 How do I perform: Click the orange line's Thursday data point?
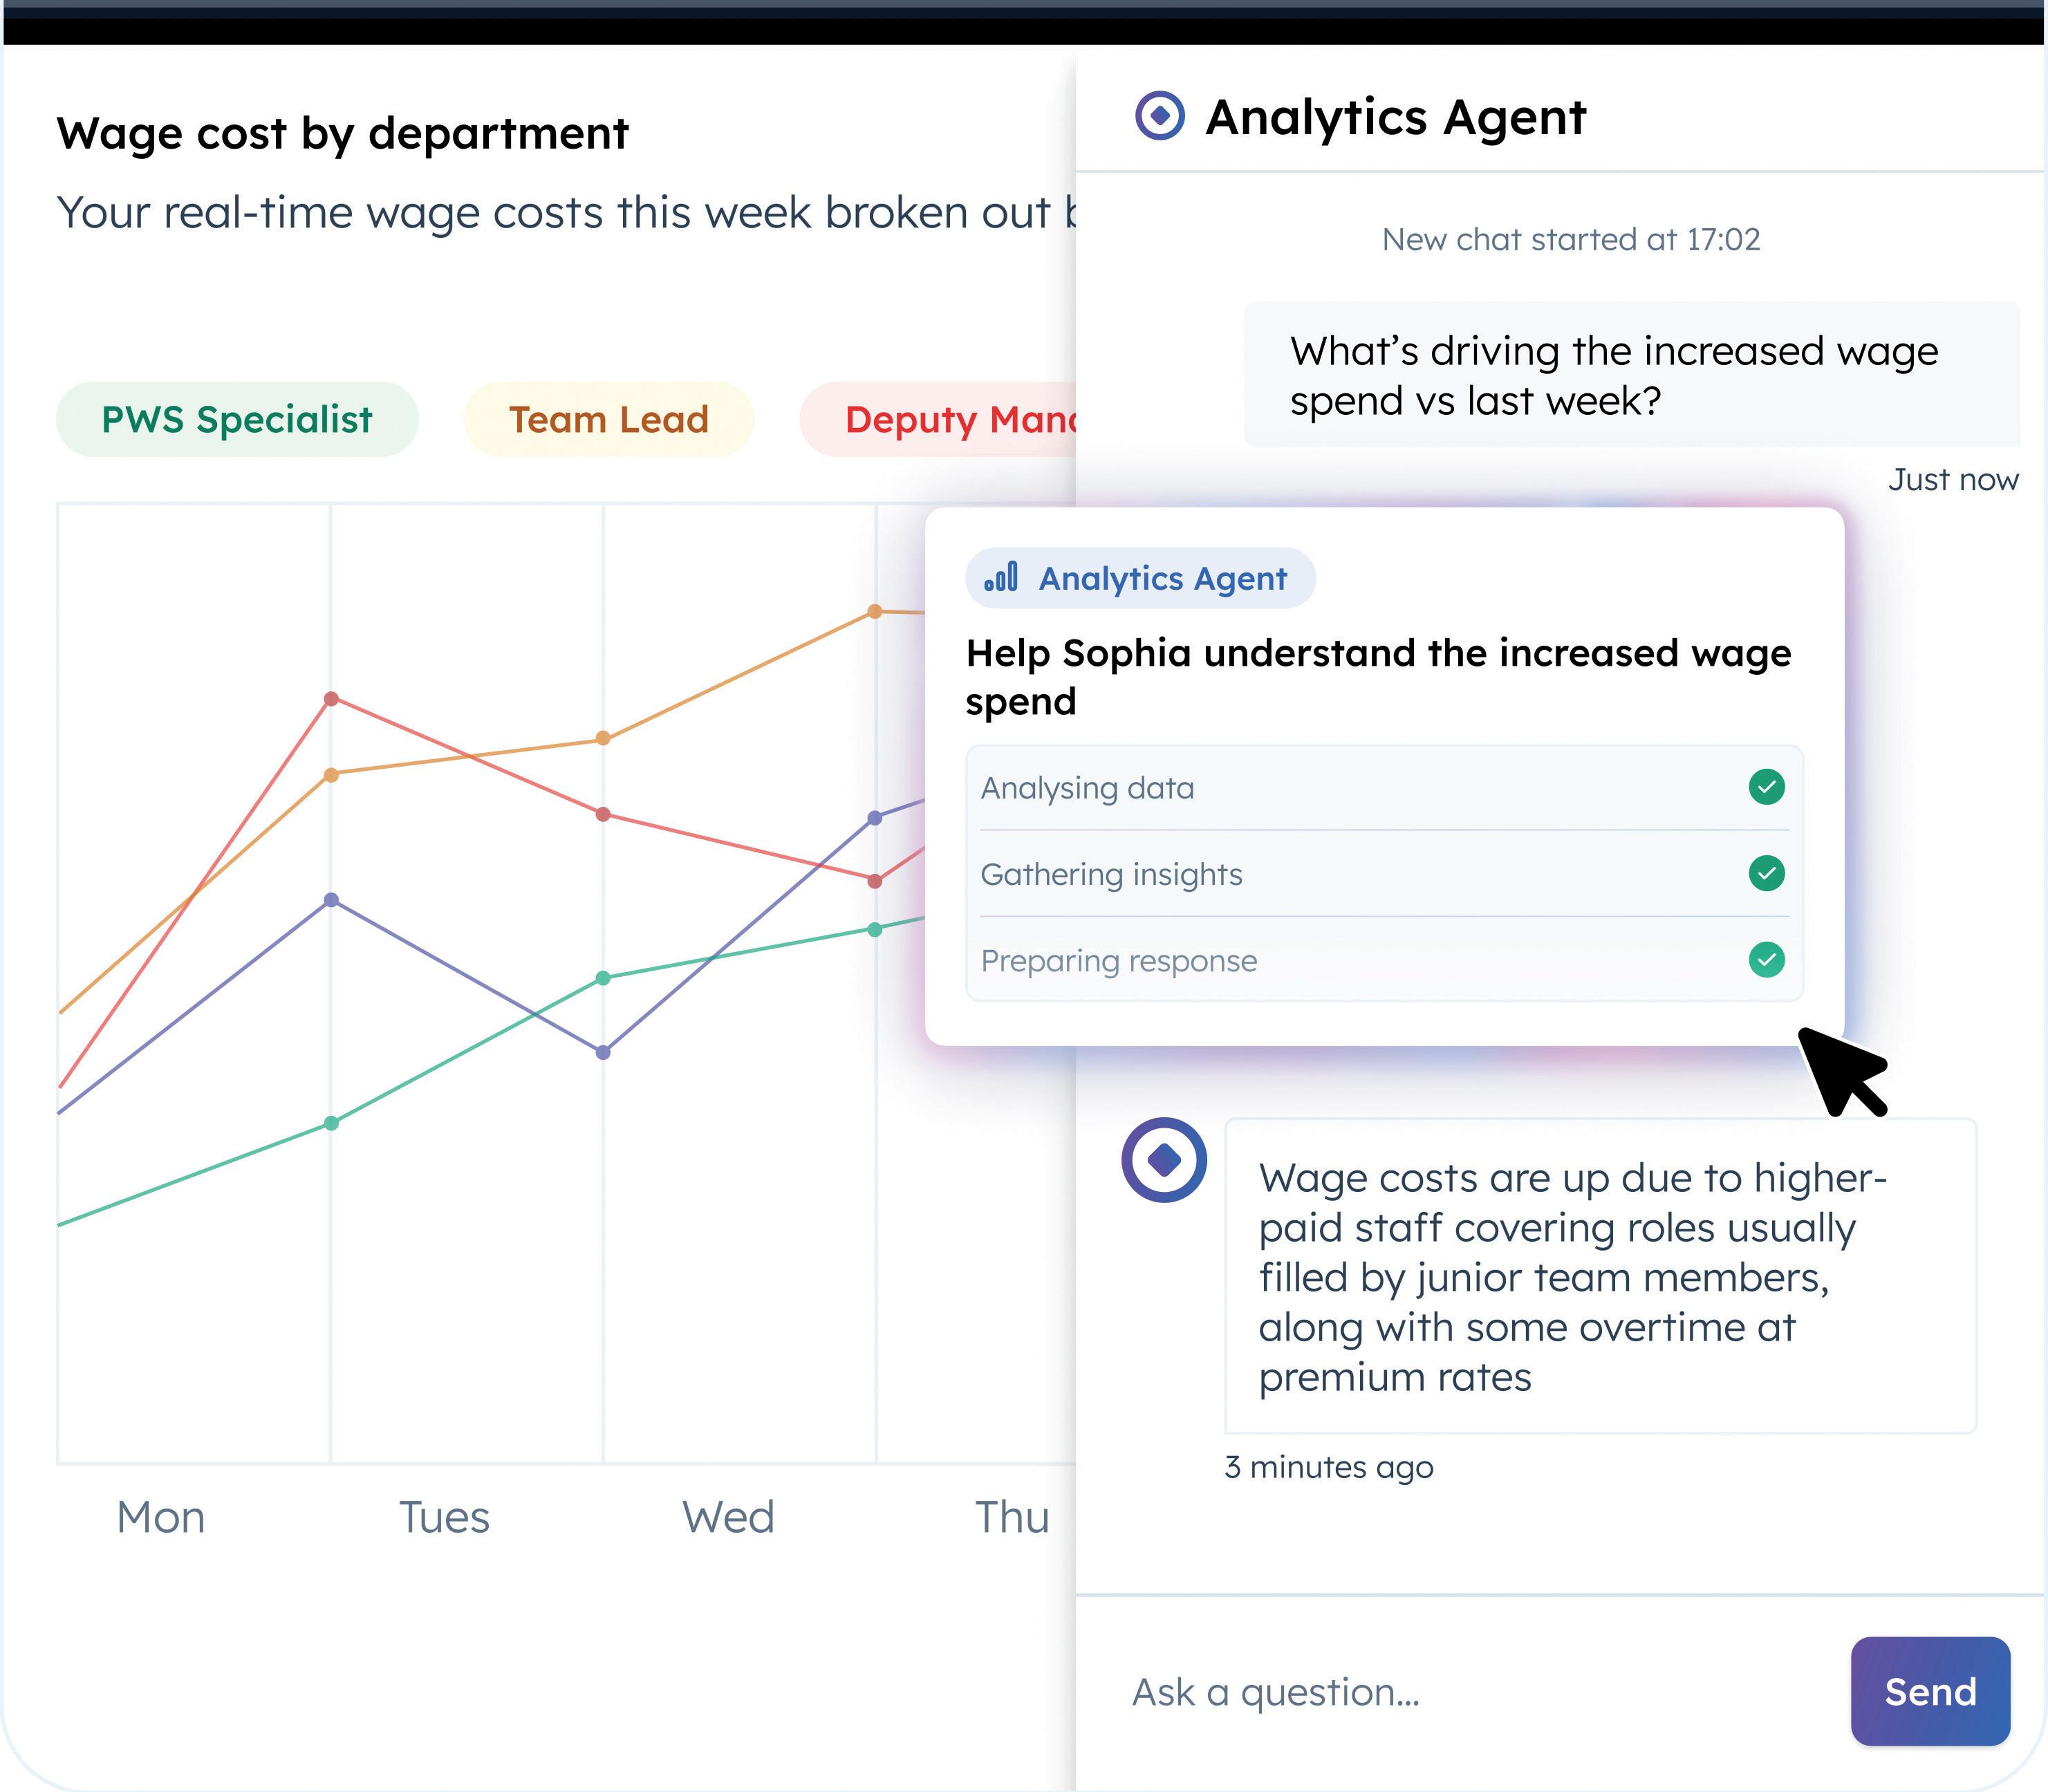[875, 611]
